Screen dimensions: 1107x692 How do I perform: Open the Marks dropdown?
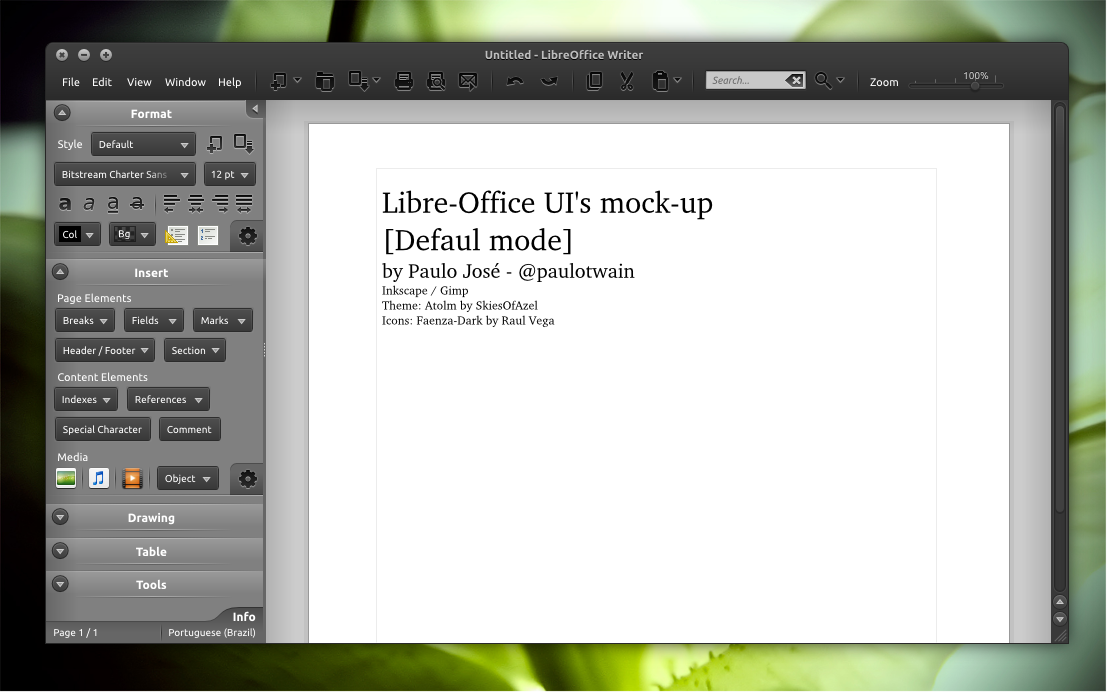click(222, 321)
